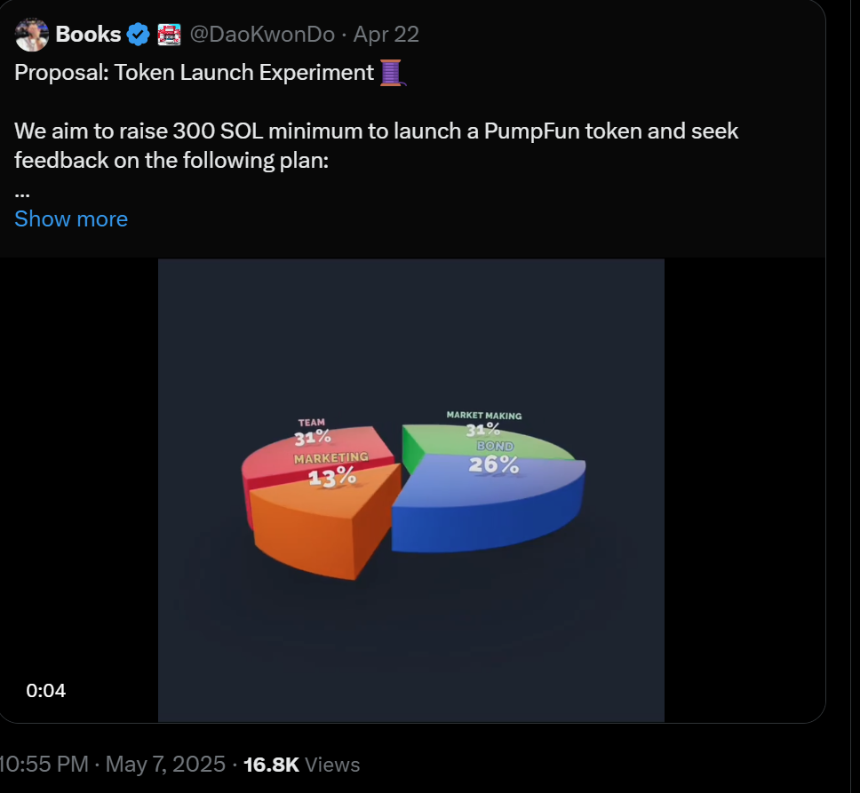The height and width of the screenshot is (793, 860).
Task: Open the Apr 22 quoted post date
Action: pos(386,35)
